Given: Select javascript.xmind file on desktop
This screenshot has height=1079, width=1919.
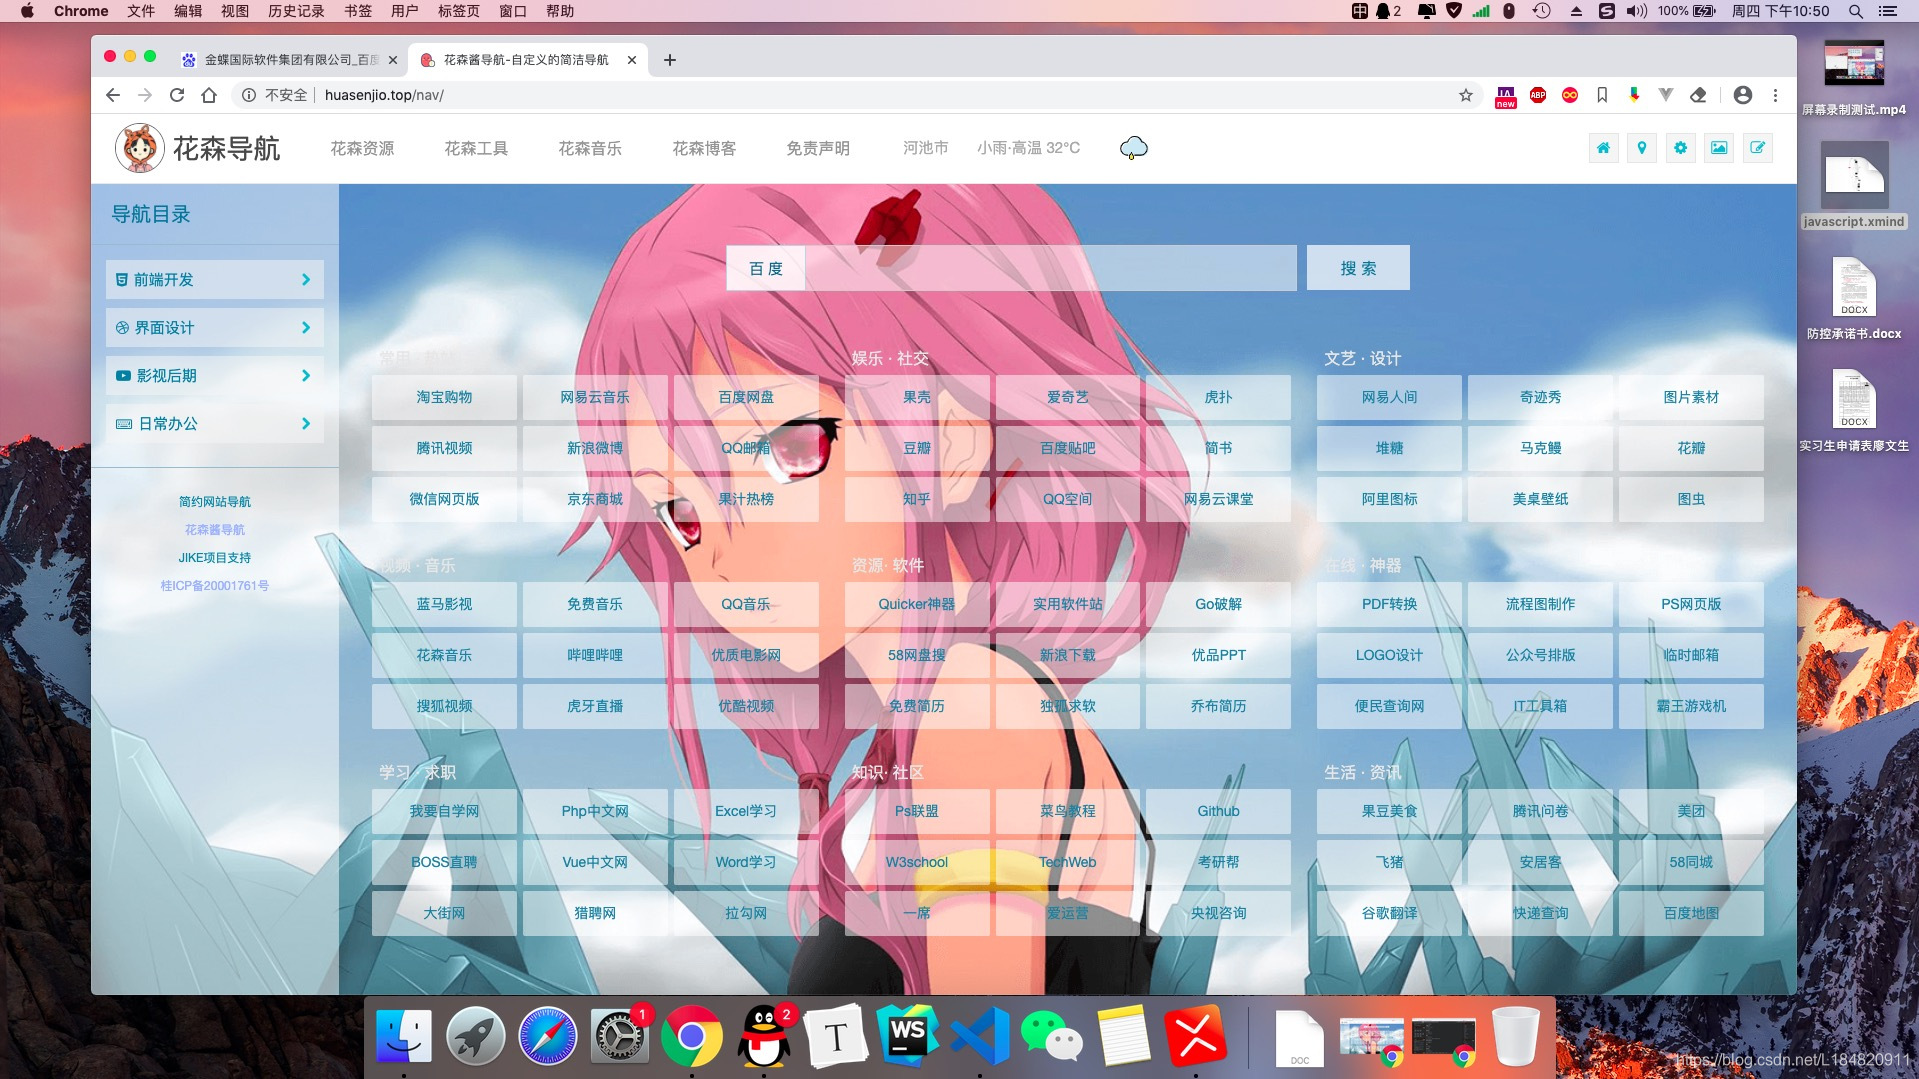Looking at the screenshot, I should (x=1854, y=186).
